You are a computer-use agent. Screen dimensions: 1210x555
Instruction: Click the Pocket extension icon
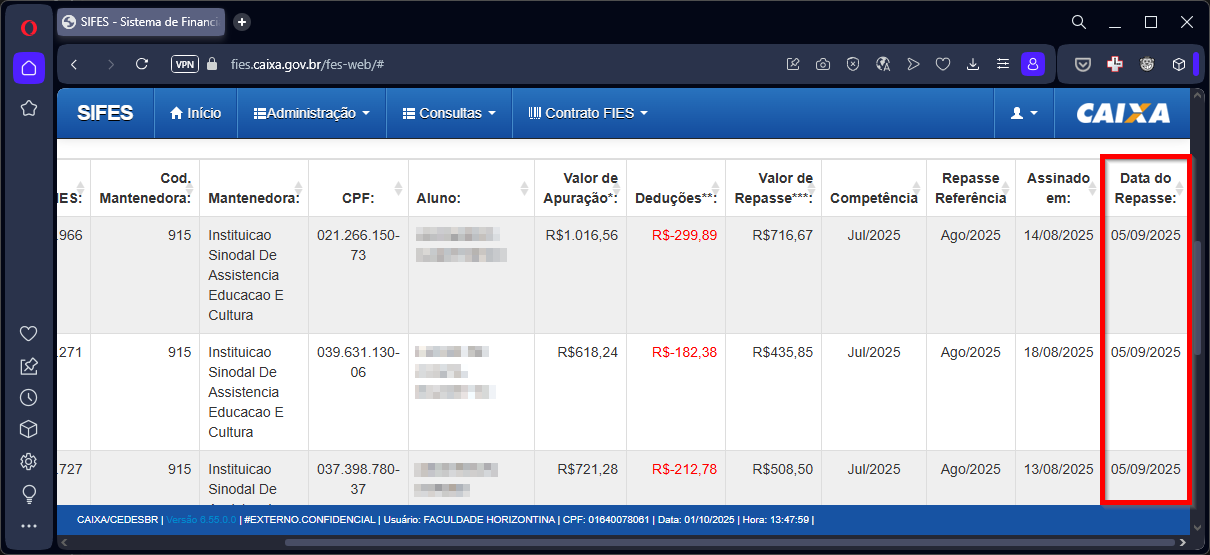point(1082,64)
